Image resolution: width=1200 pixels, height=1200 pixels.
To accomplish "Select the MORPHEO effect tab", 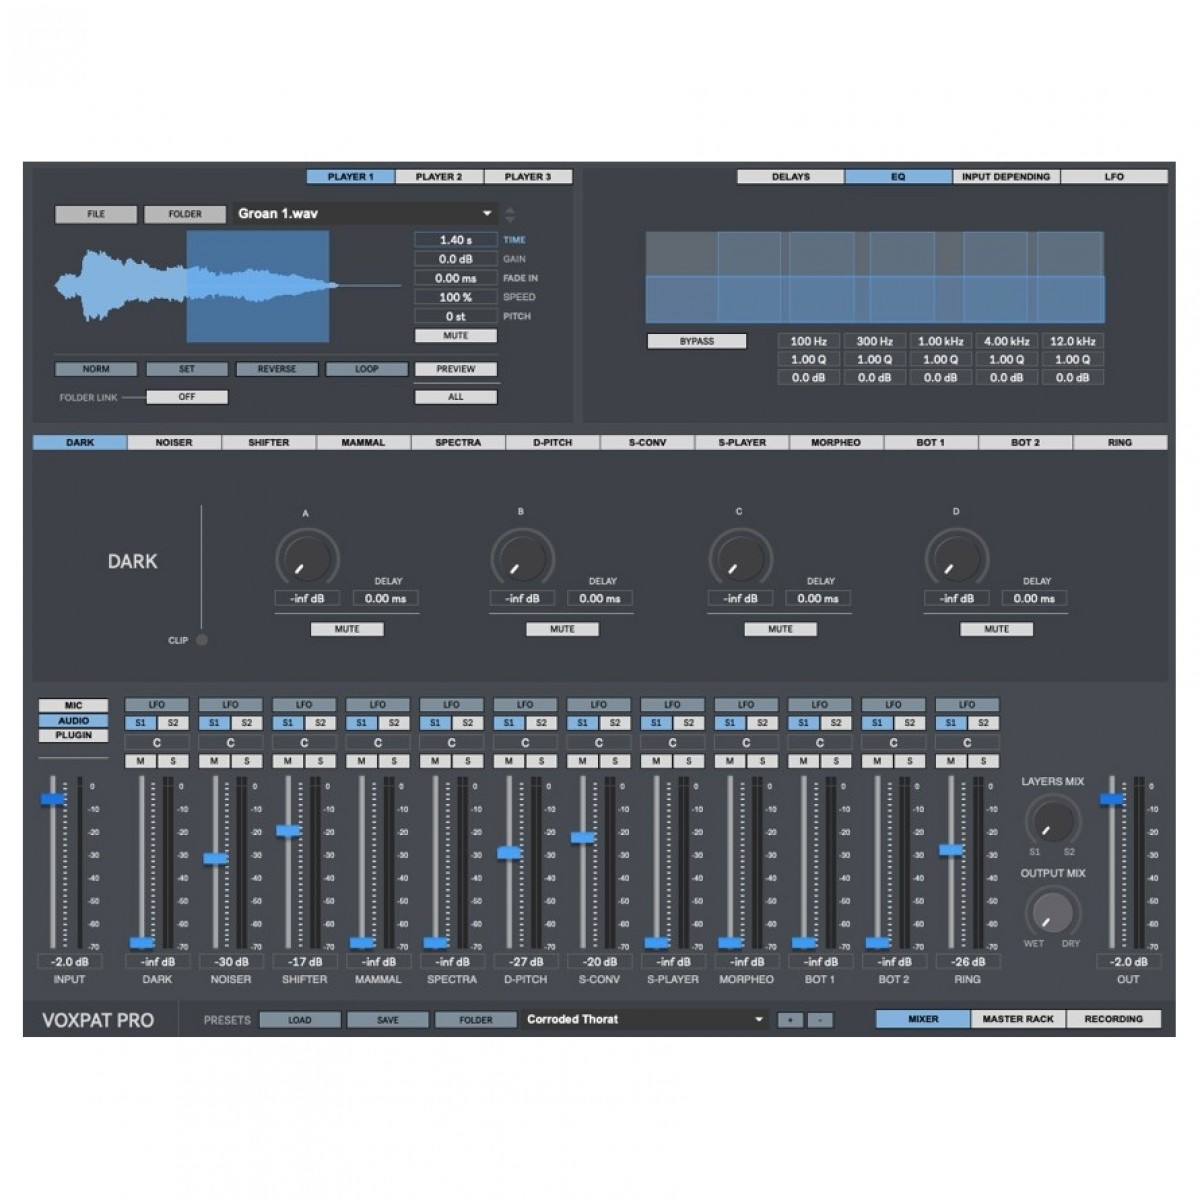I will pos(835,442).
